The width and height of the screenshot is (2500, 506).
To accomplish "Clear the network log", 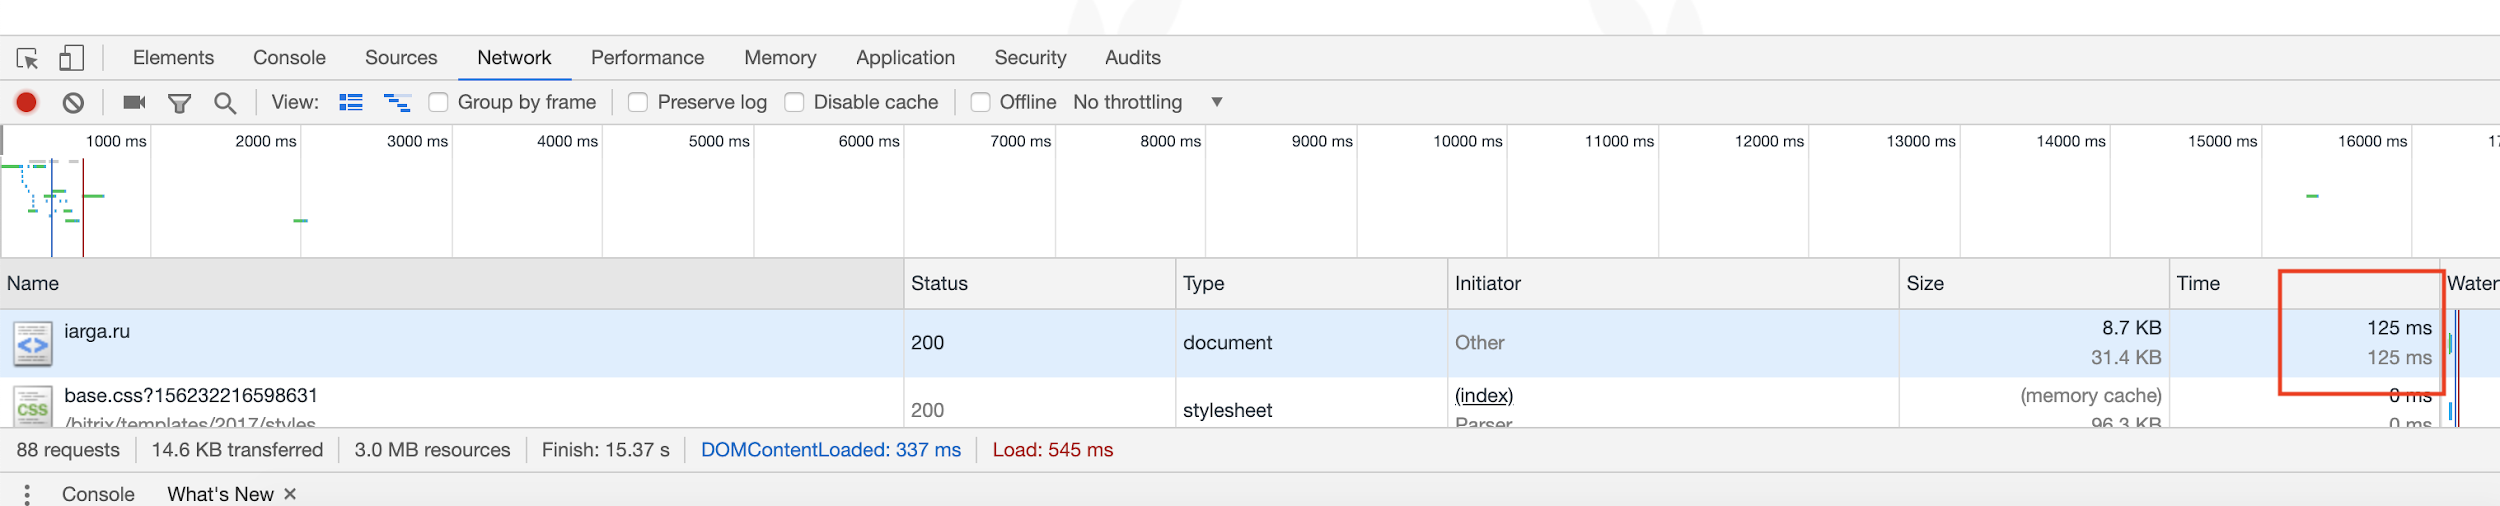I will 73,102.
